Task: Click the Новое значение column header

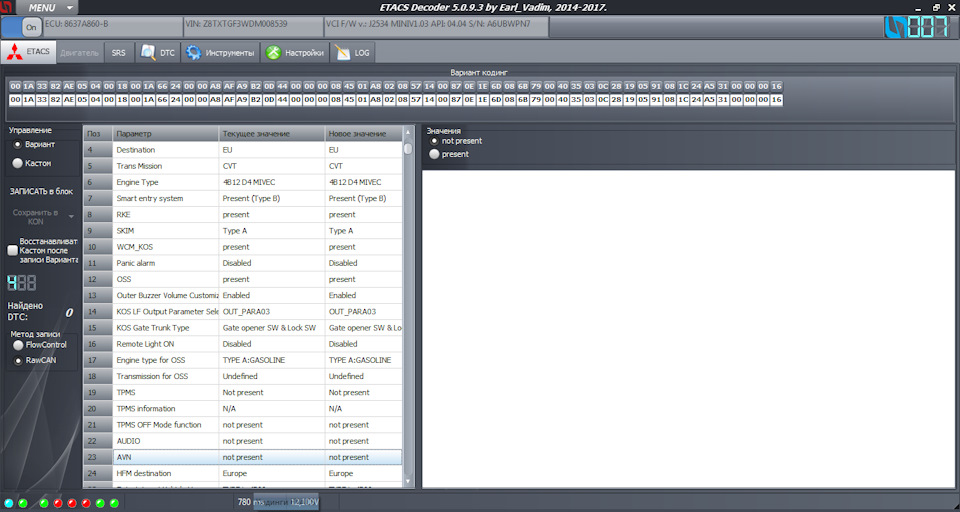Action: click(x=364, y=134)
